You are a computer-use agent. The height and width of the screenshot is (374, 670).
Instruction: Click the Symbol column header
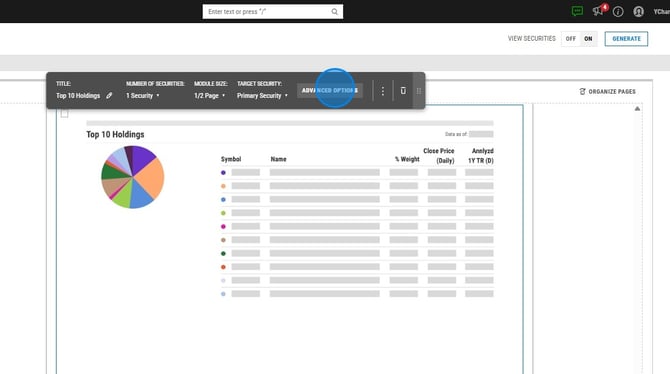tap(231, 159)
